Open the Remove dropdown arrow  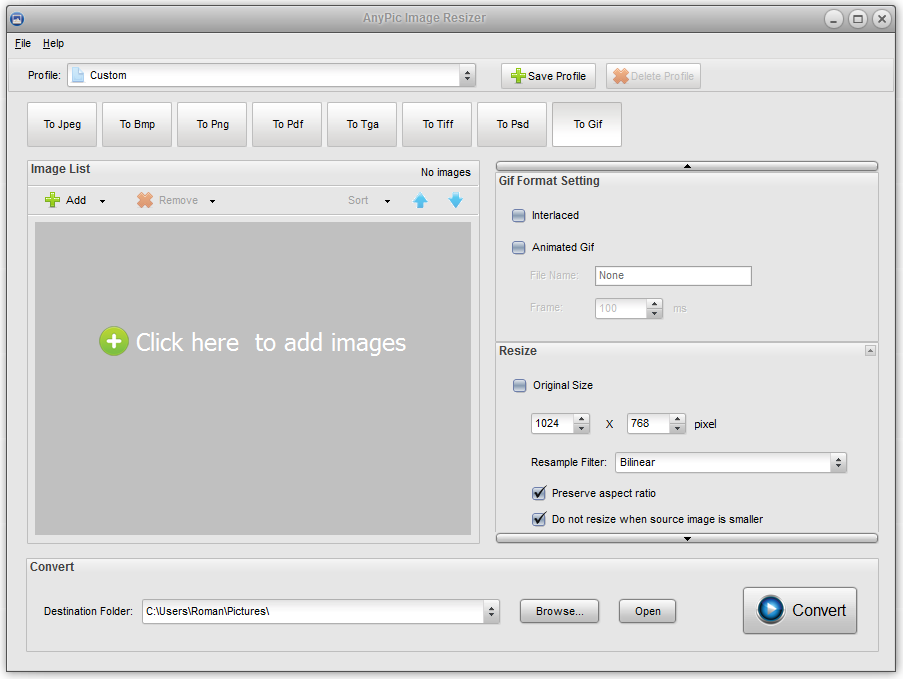[213, 201]
